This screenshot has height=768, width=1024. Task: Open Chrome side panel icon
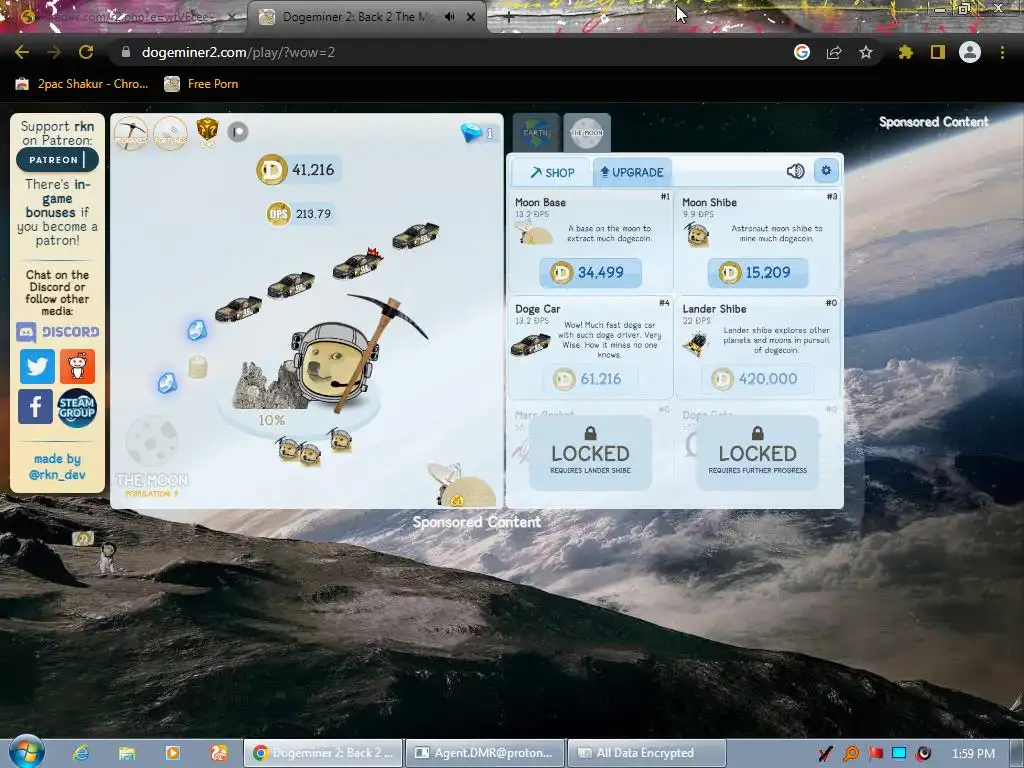(938, 52)
